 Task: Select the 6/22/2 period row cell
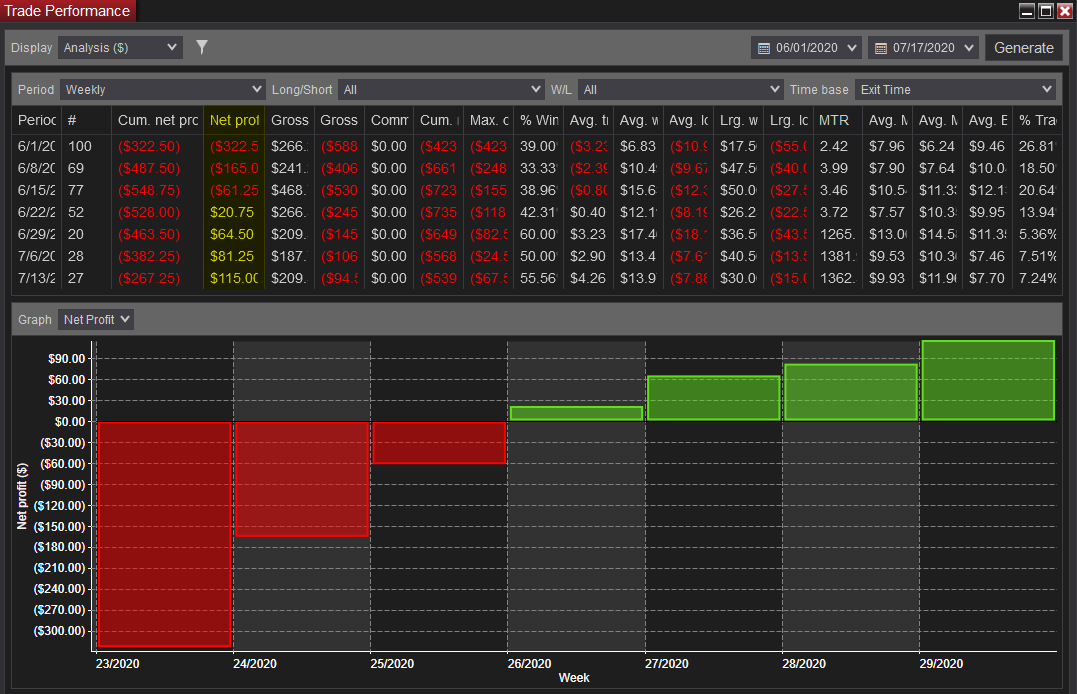[37, 212]
